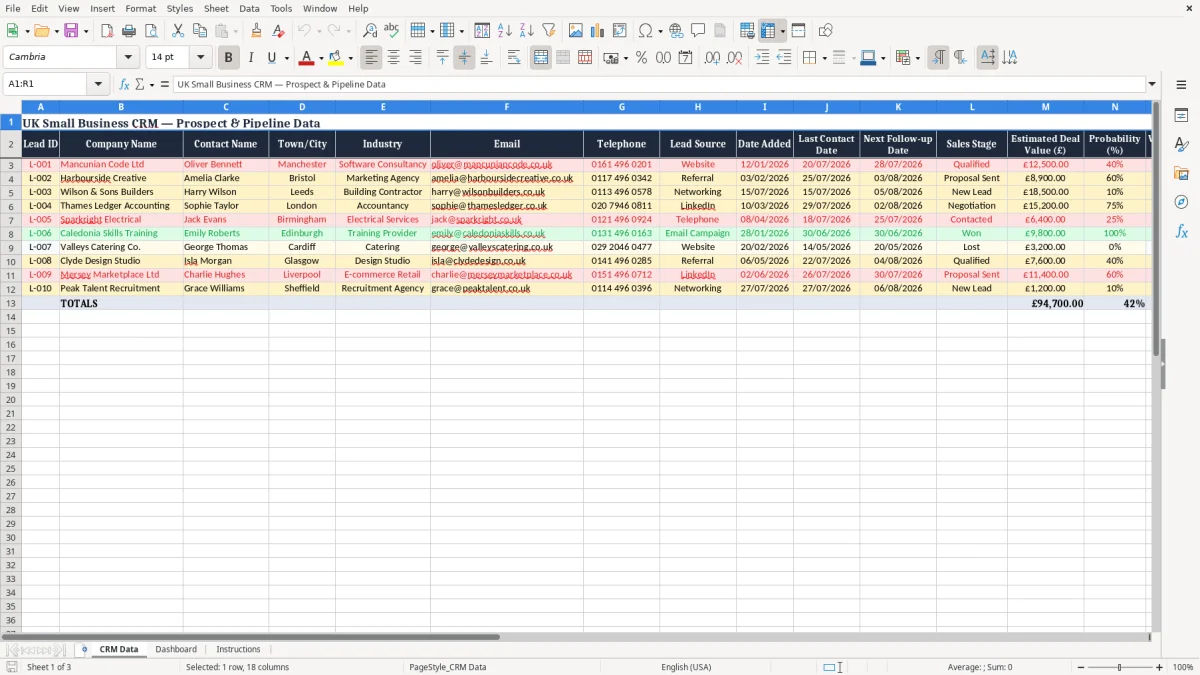
Task: Open the Highlighting Color dropdown arrow
Action: (x=350, y=58)
